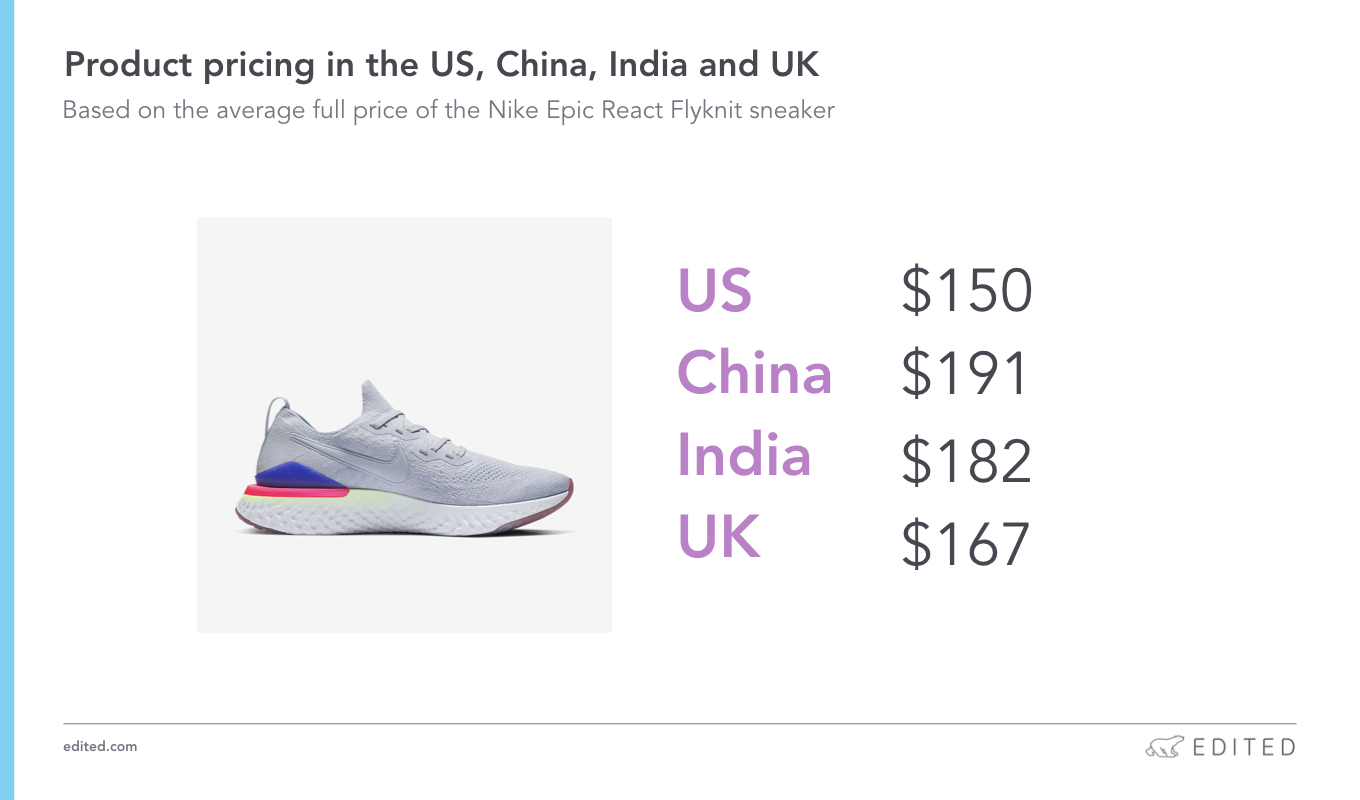Click the light blue side bar
The width and height of the screenshot is (1360, 800).
[x=7, y=400]
